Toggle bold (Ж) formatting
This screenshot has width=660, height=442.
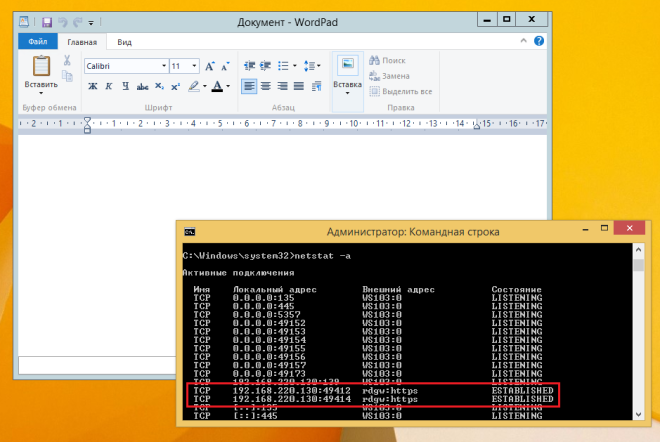pos(92,87)
